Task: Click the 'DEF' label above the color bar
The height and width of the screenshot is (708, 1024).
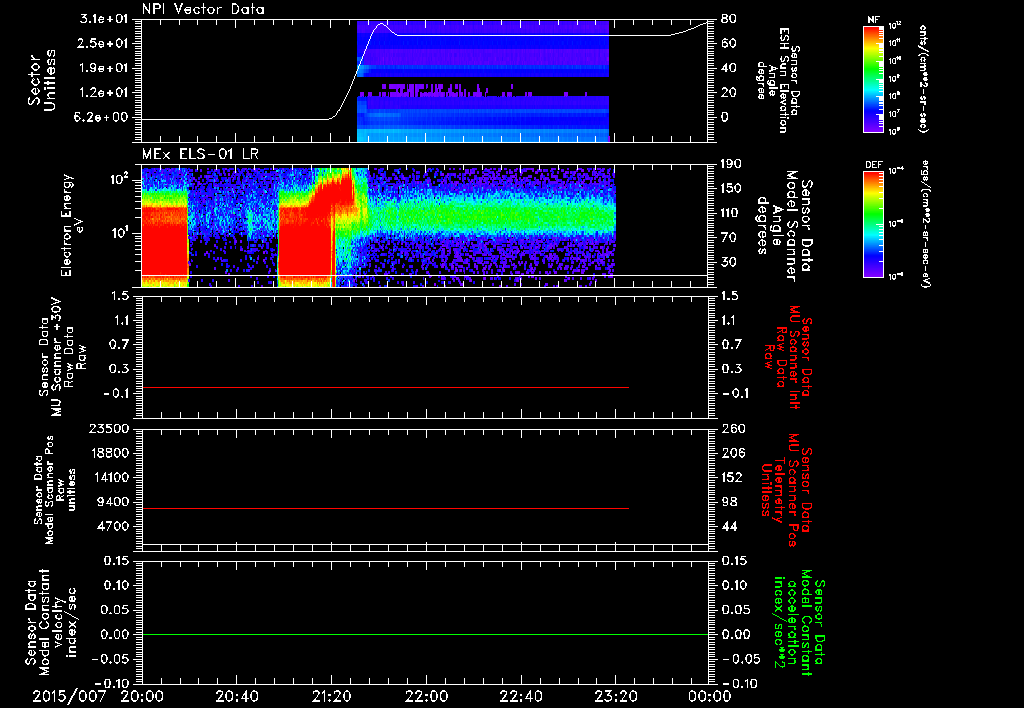Action: pos(873,165)
